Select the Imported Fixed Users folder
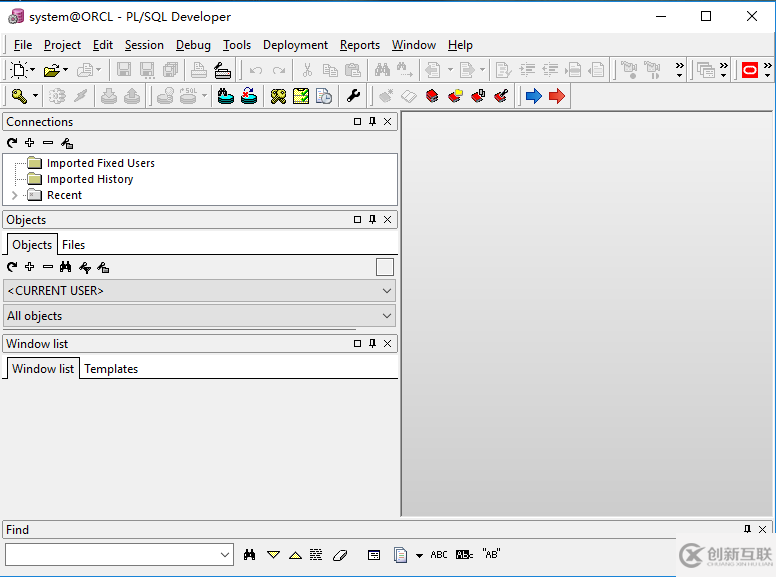 (x=100, y=163)
